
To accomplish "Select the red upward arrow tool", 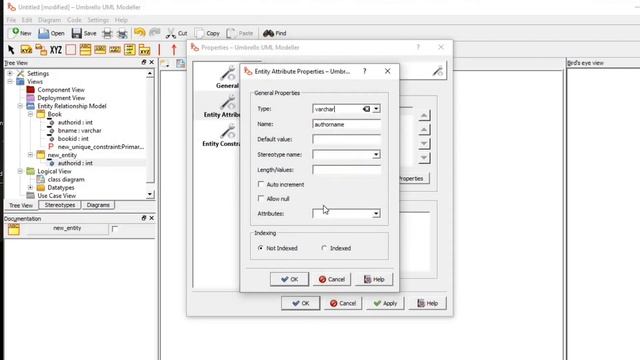I will pos(174,50).
